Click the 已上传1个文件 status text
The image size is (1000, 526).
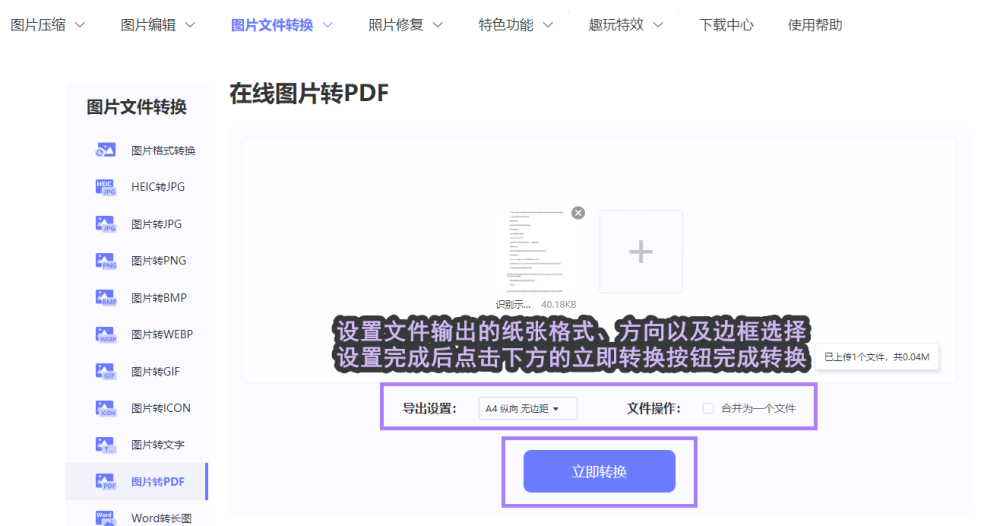click(x=877, y=357)
